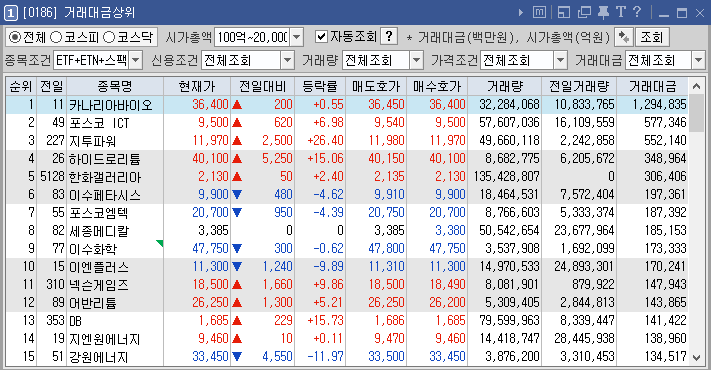
Task: Select the 전체 market radio button
Action: (x=15, y=37)
